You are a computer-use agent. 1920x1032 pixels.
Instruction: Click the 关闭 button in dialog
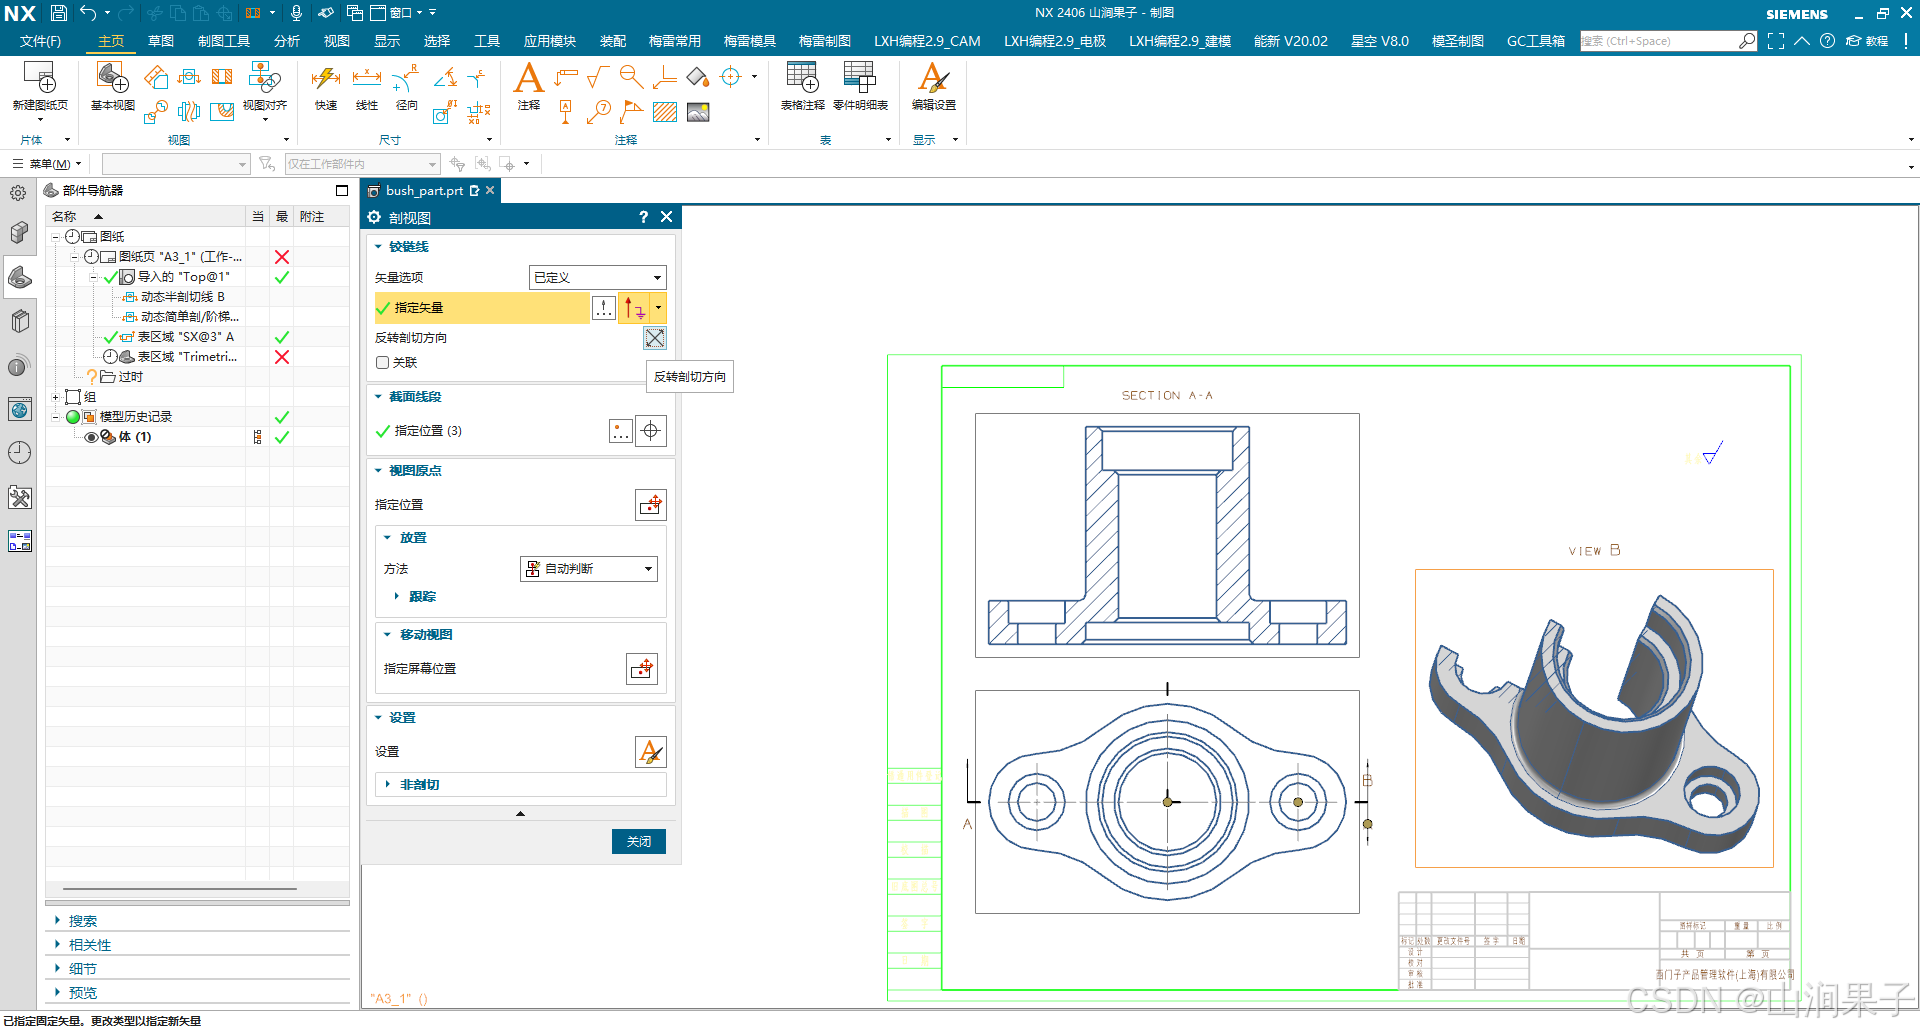(x=639, y=842)
